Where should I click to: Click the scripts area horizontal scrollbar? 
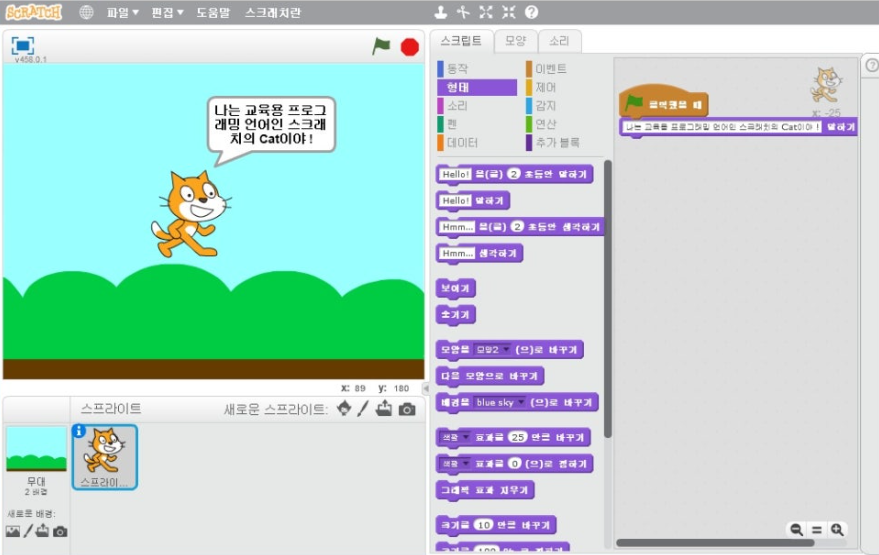tap(715, 543)
